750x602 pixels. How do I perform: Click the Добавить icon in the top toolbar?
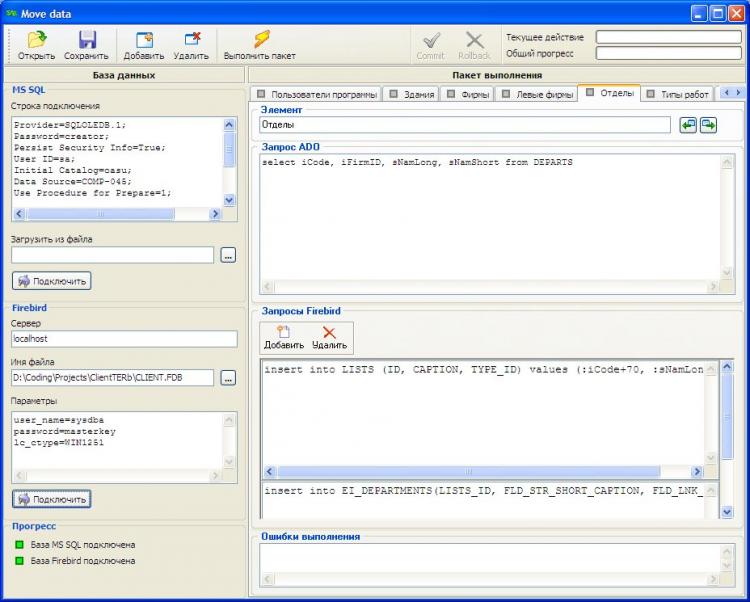144,40
